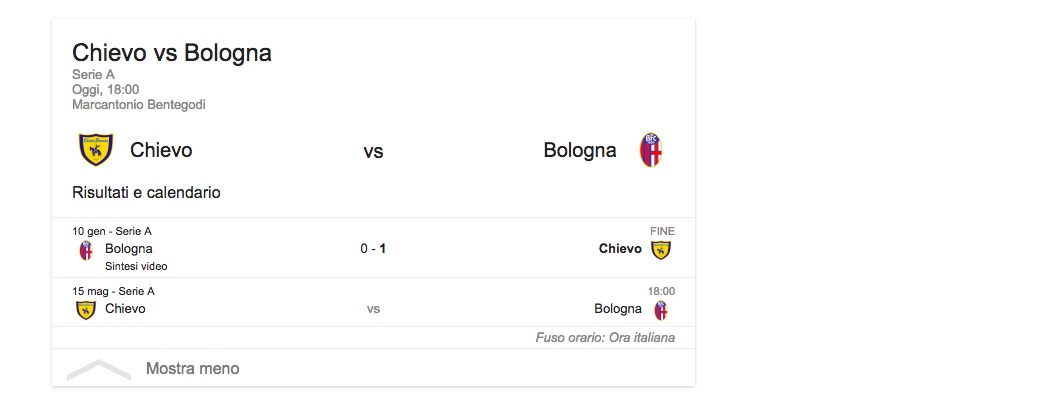Click Chievo crest in 15 mag match
The image size is (1059, 404).
(x=86, y=309)
